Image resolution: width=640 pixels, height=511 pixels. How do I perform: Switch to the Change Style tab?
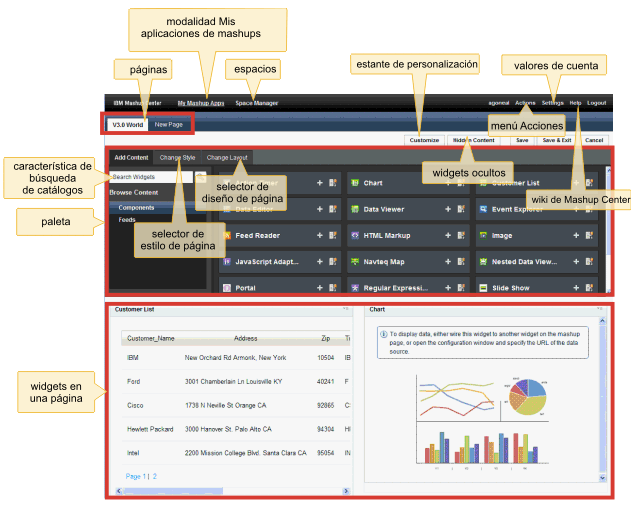(x=177, y=158)
